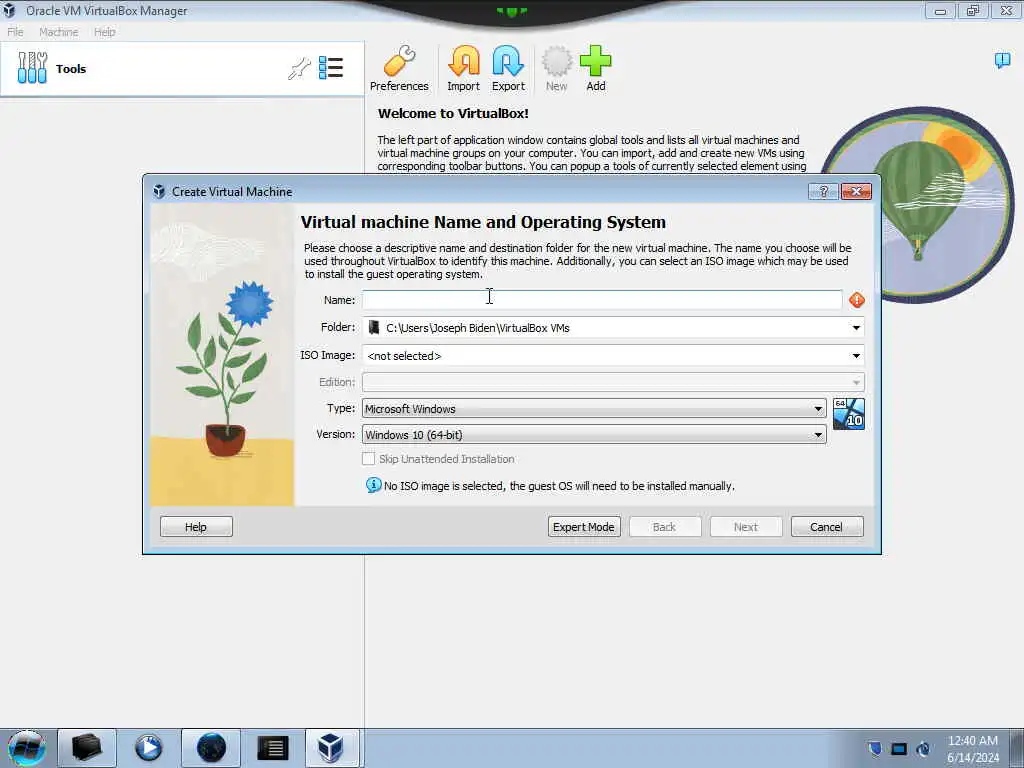Open Preferences from the VirtualBox toolbar
The height and width of the screenshot is (768, 1024).
pyautogui.click(x=399, y=68)
